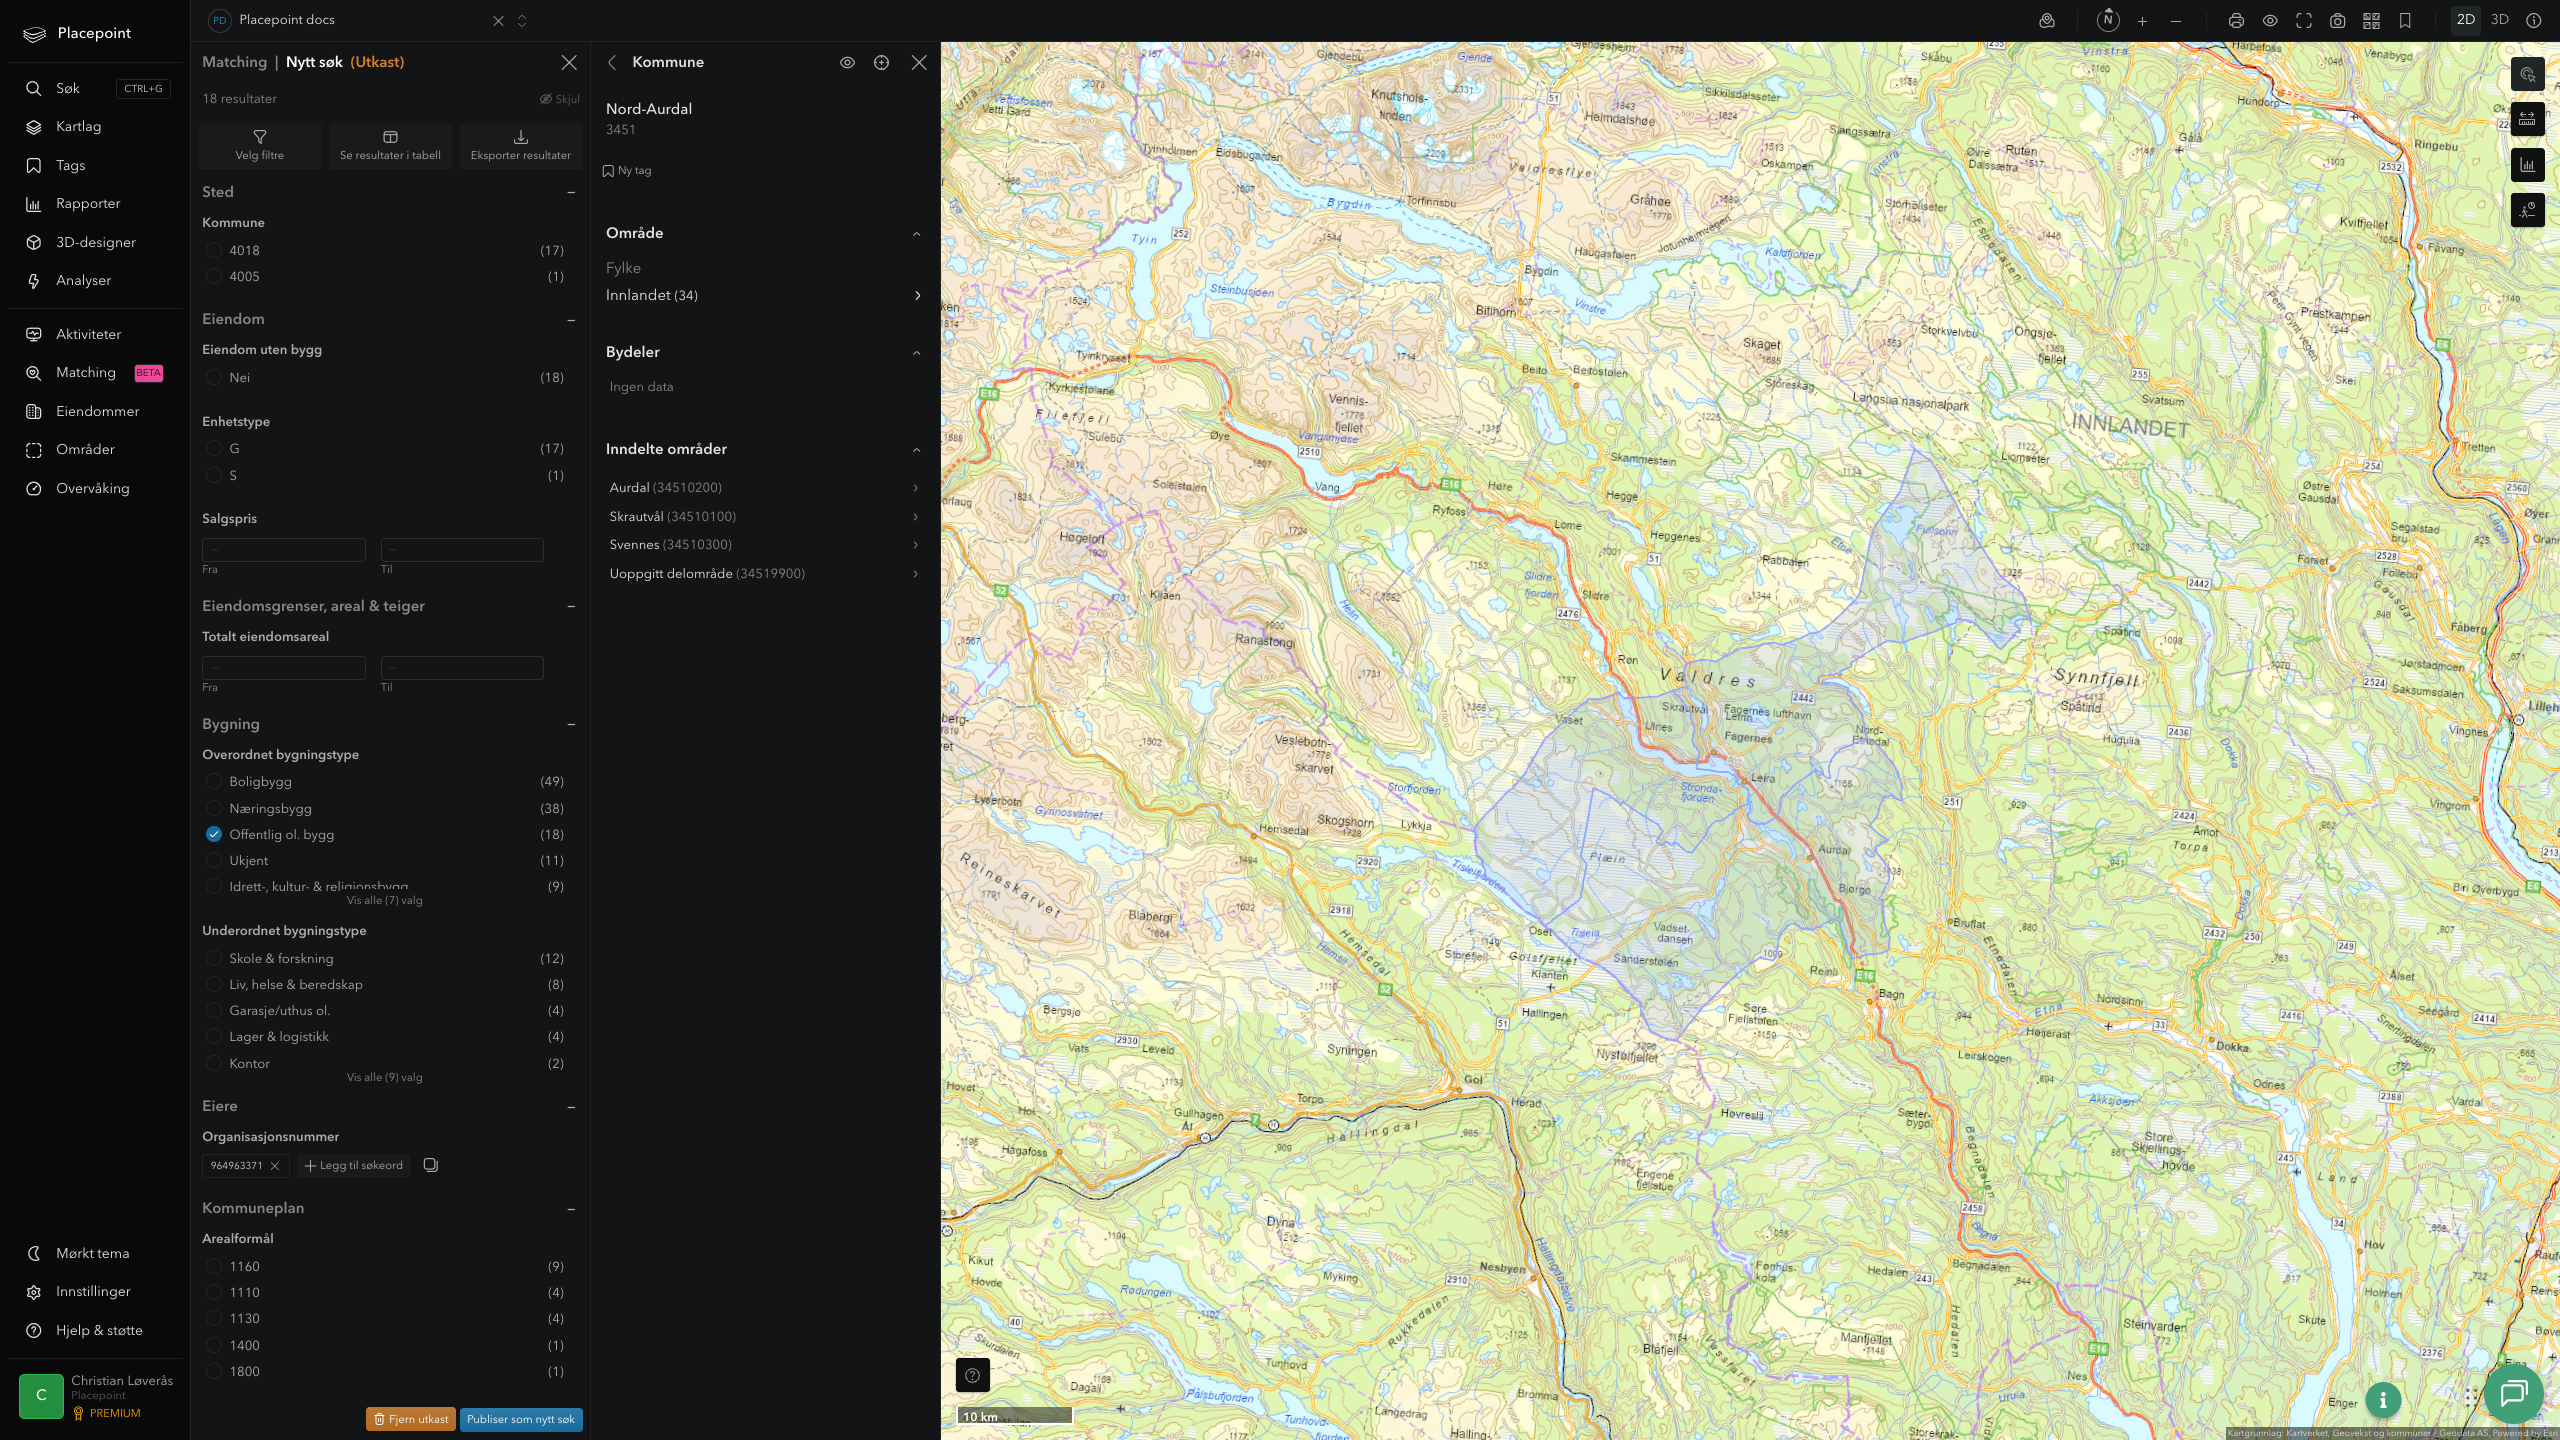Collapse the Bygning section
Screen dimensions: 2560x1440
[x=571, y=724]
